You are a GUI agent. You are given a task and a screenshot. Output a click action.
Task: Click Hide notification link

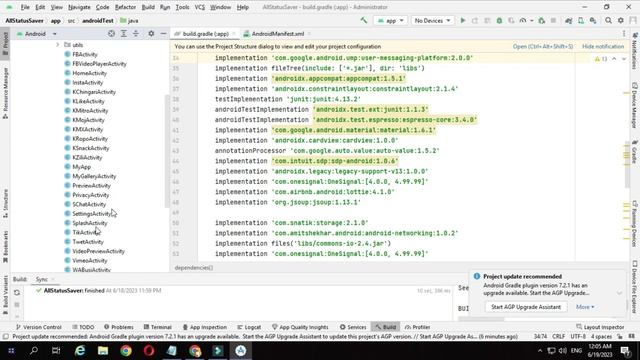(603, 47)
